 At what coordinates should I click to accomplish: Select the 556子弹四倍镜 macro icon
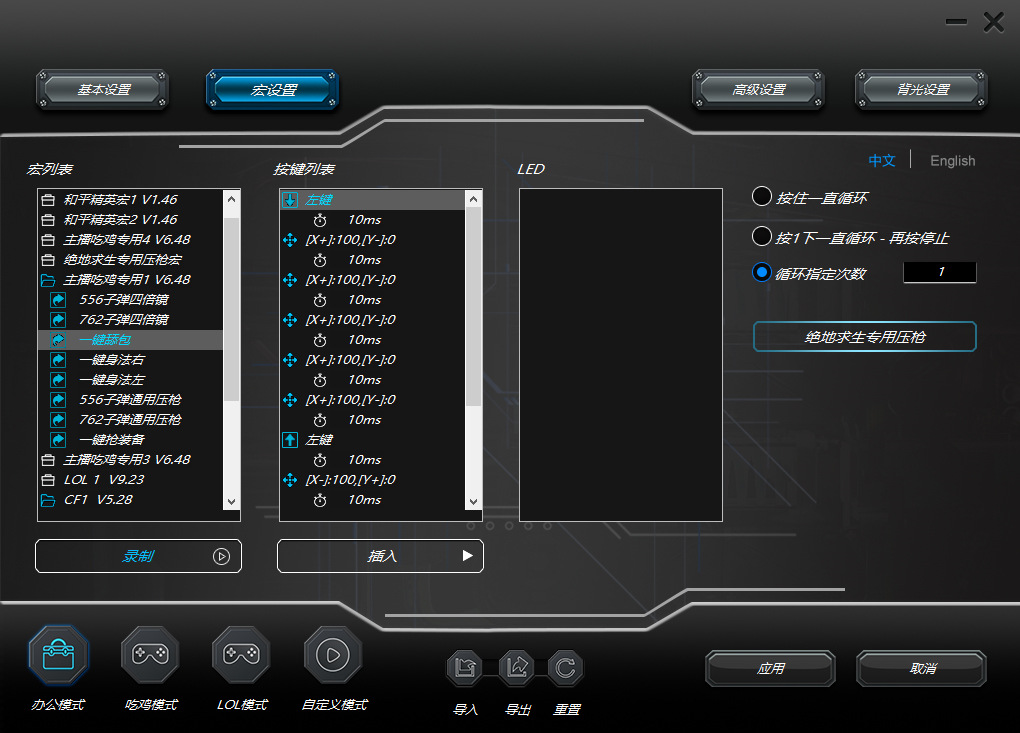[x=59, y=300]
